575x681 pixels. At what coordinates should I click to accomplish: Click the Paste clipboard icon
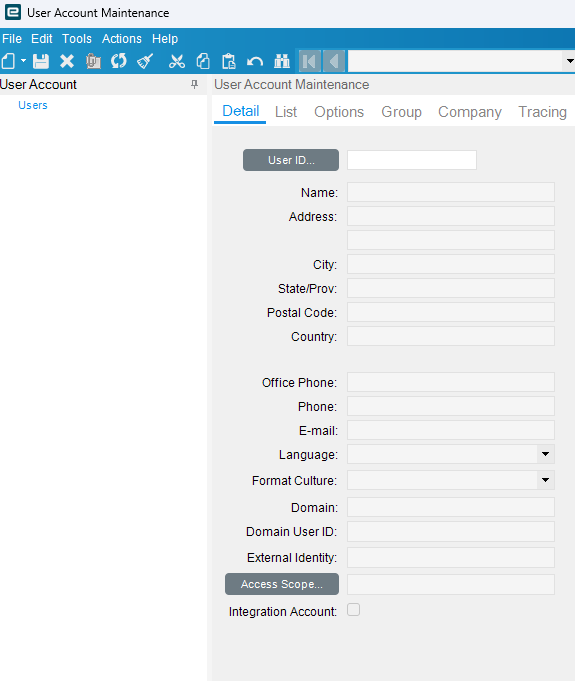[x=228, y=61]
